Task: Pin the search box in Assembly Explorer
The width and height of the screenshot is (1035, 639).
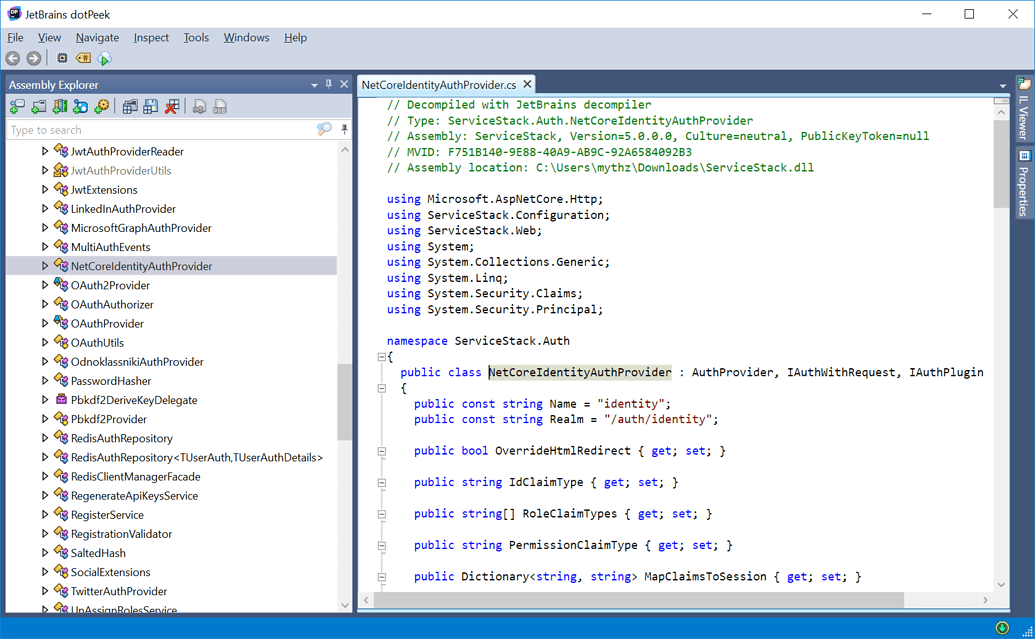Action: (345, 129)
